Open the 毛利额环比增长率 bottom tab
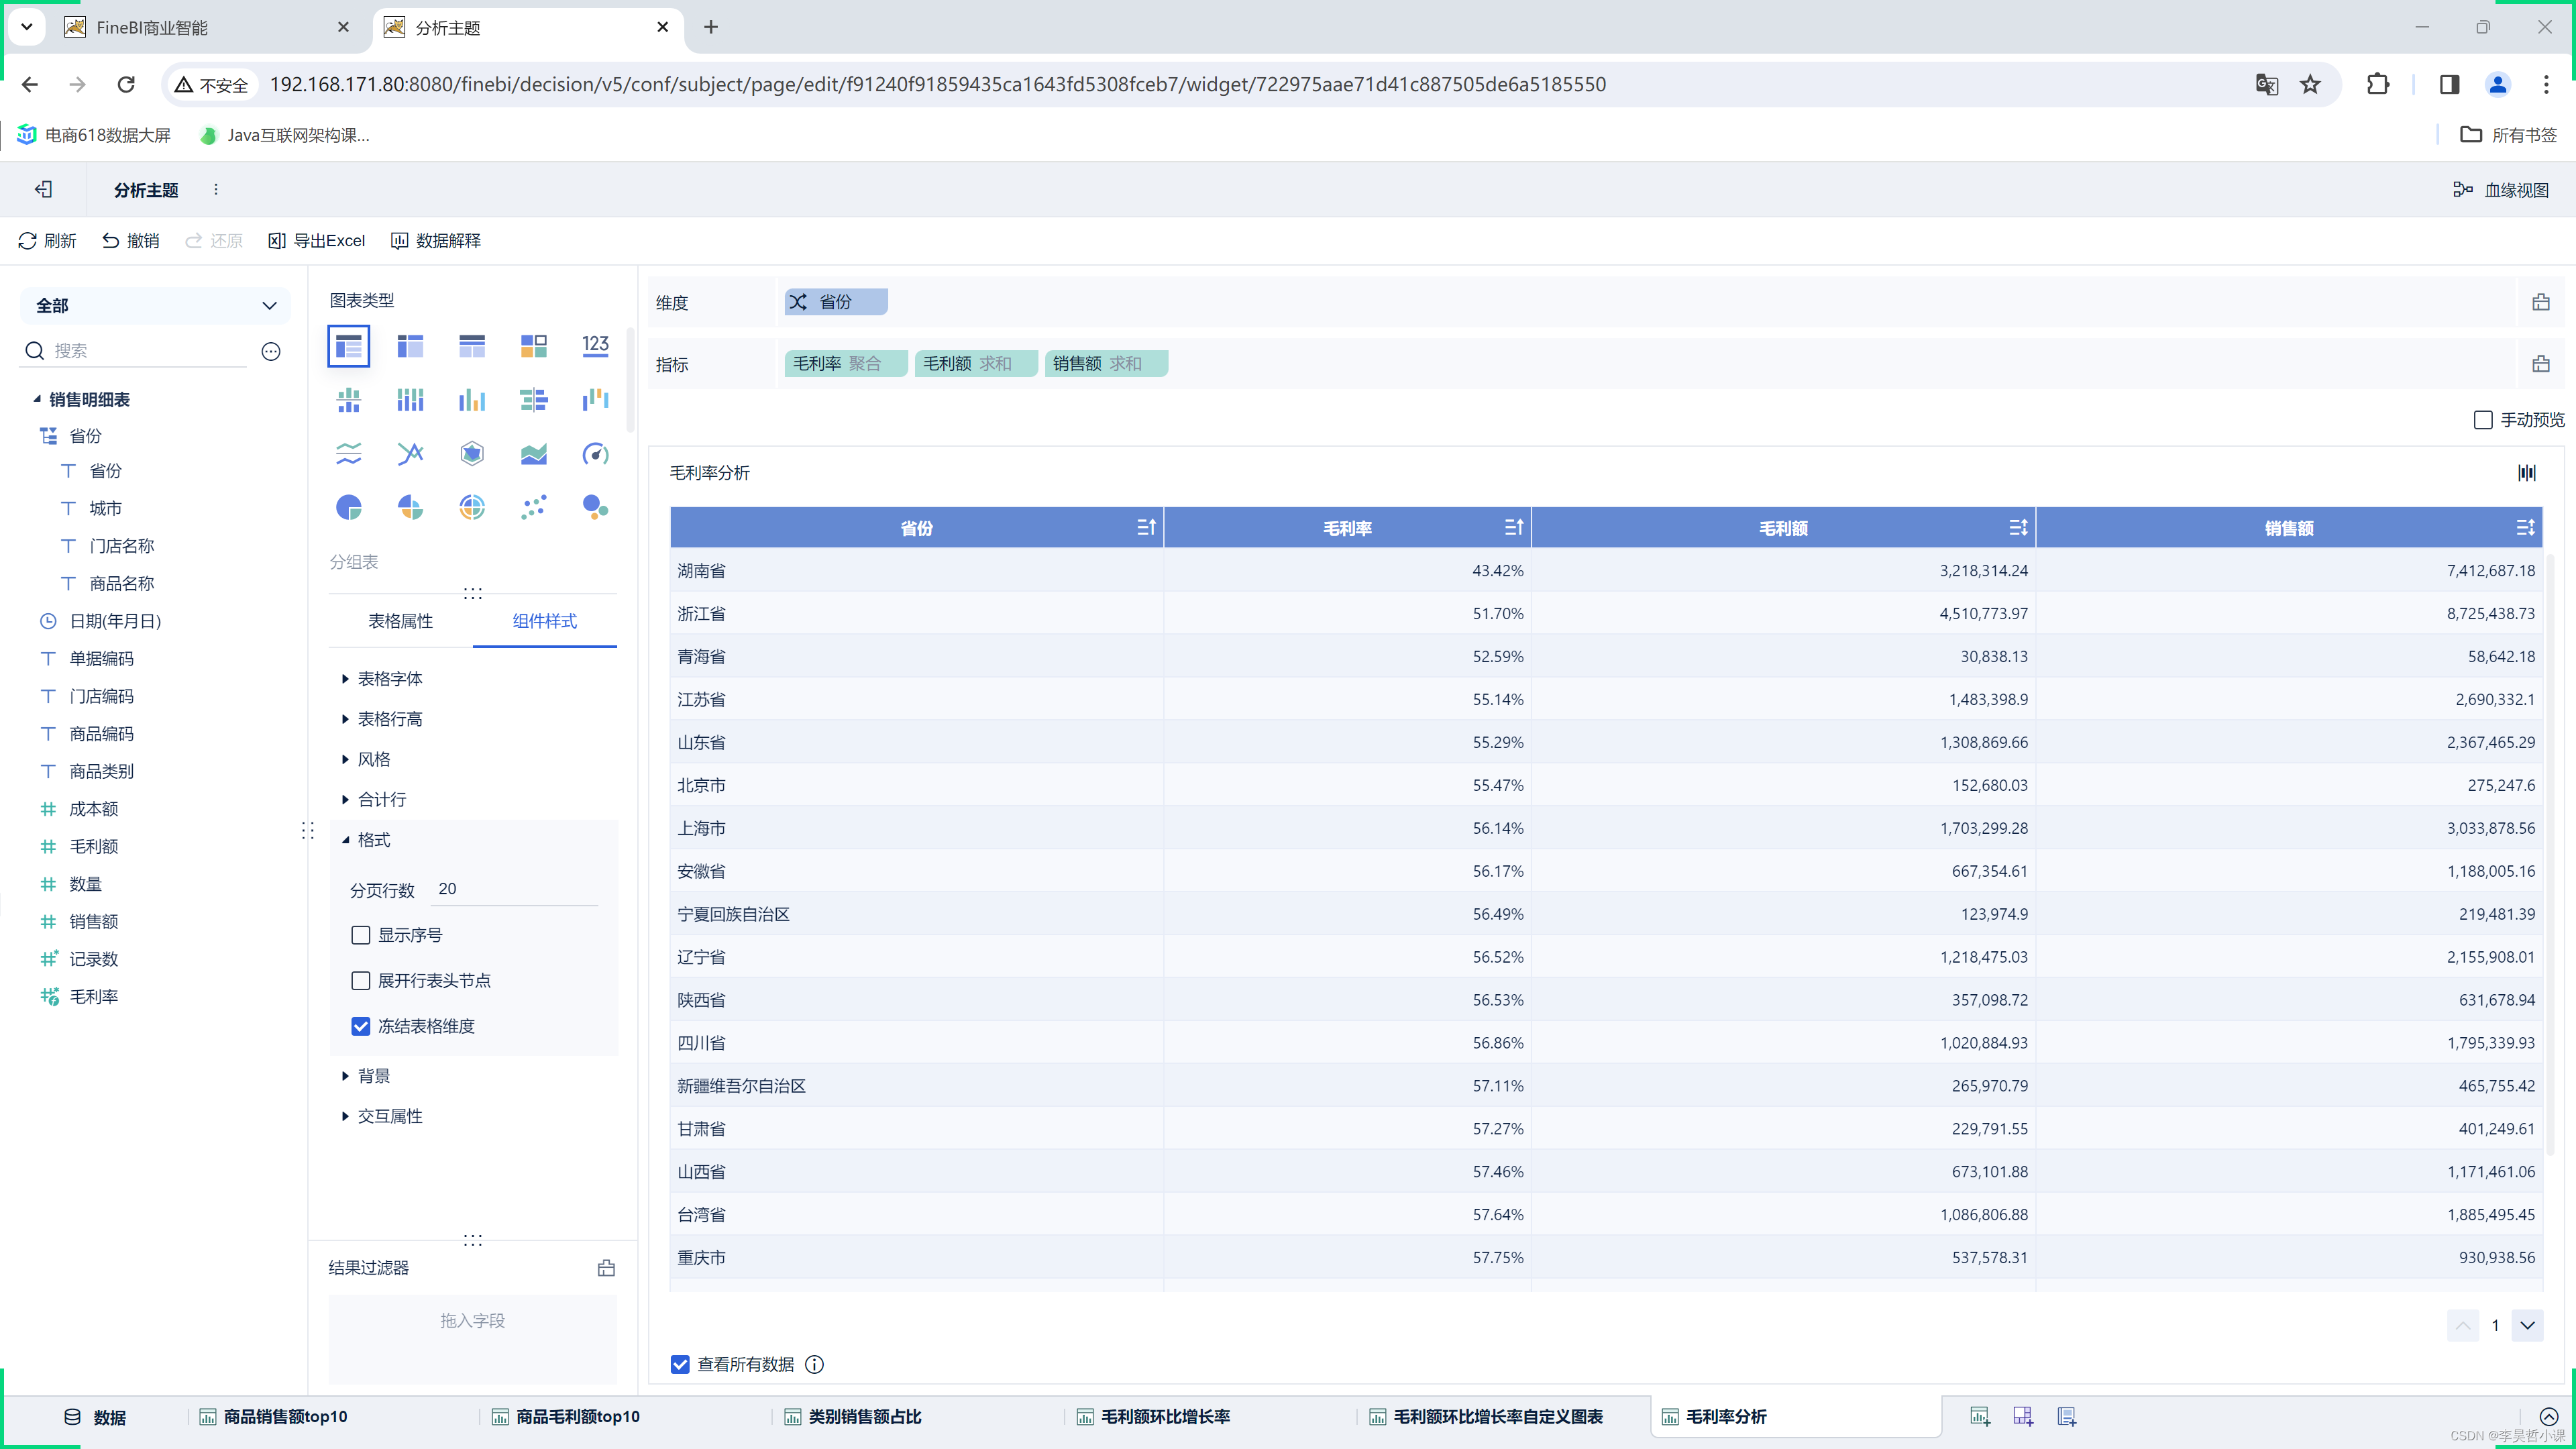 [1154, 1417]
